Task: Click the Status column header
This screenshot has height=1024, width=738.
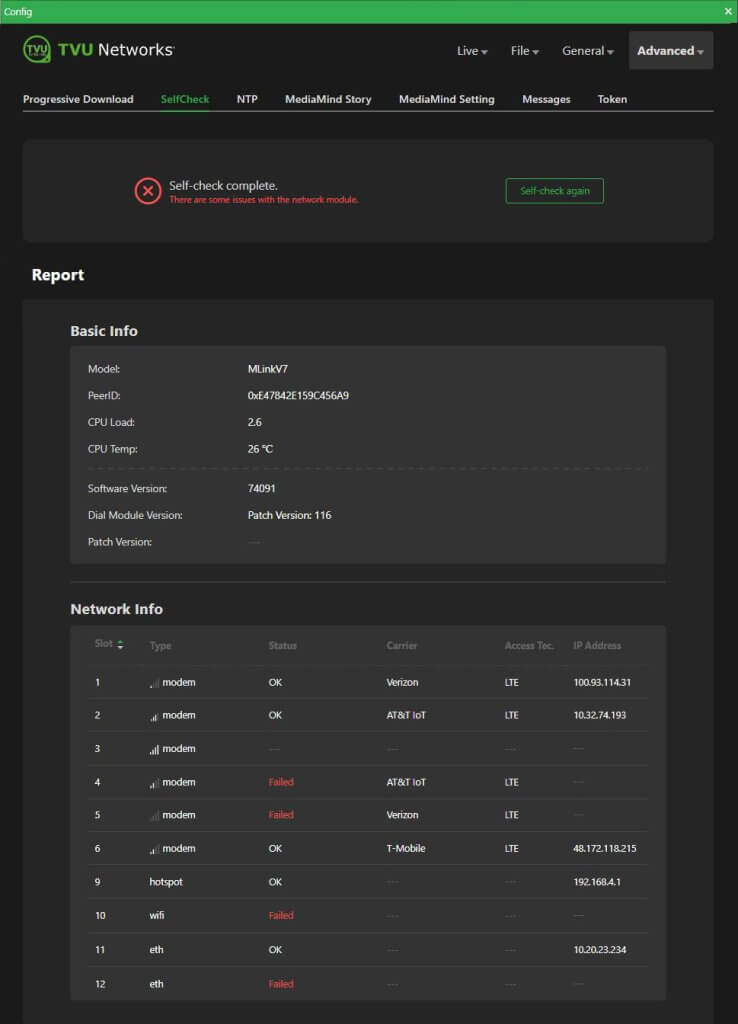Action: pyautogui.click(x=282, y=645)
